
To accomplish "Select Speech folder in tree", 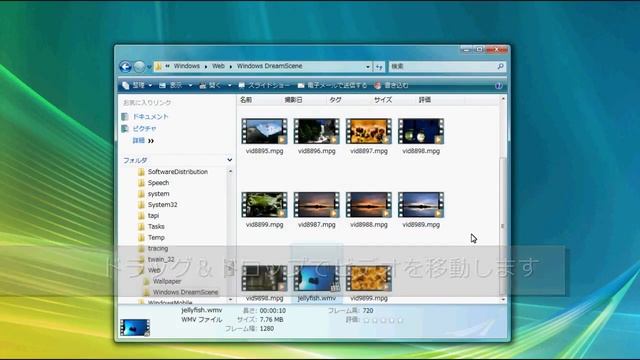I will click(x=158, y=183).
